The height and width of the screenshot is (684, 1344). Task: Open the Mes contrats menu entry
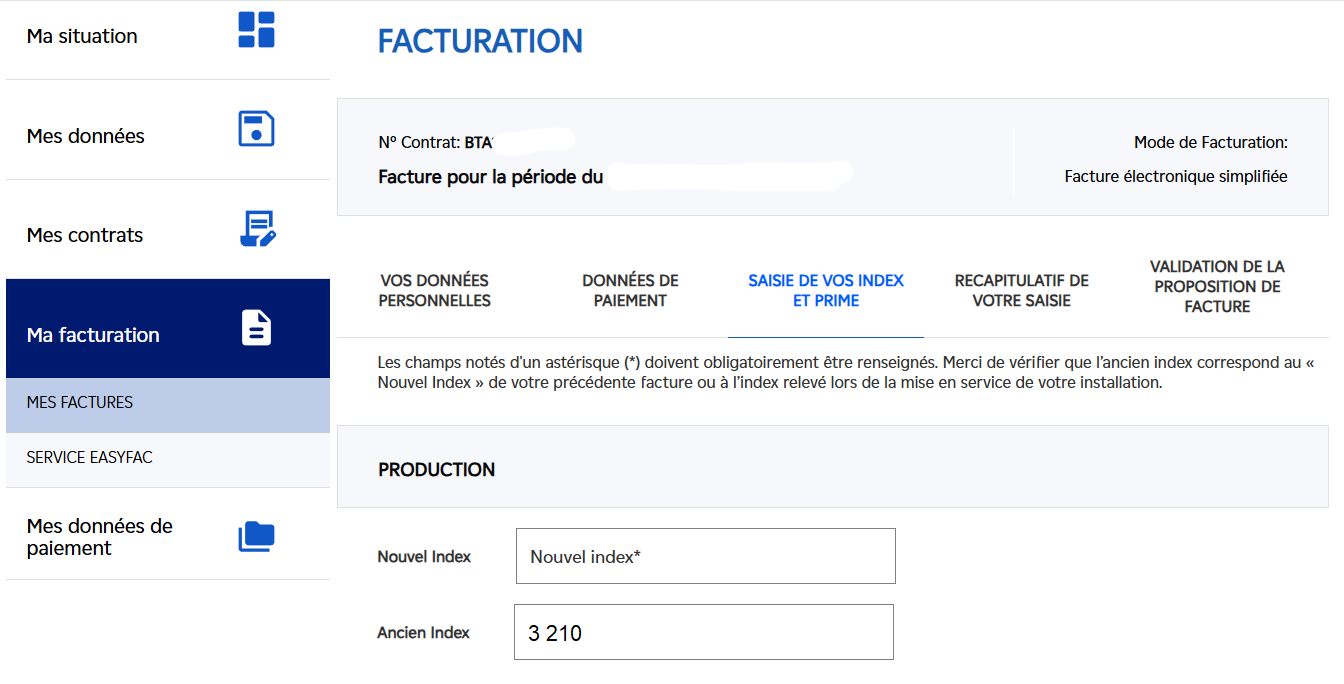click(x=85, y=235)
